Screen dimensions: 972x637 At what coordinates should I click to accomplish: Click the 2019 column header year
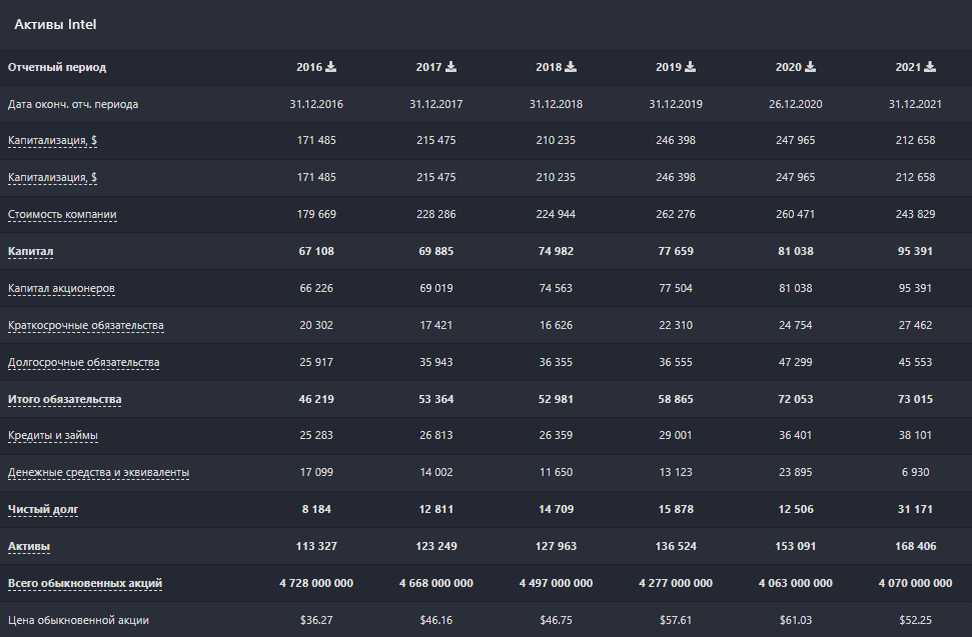pyautogui.click(x=668, y=67)
